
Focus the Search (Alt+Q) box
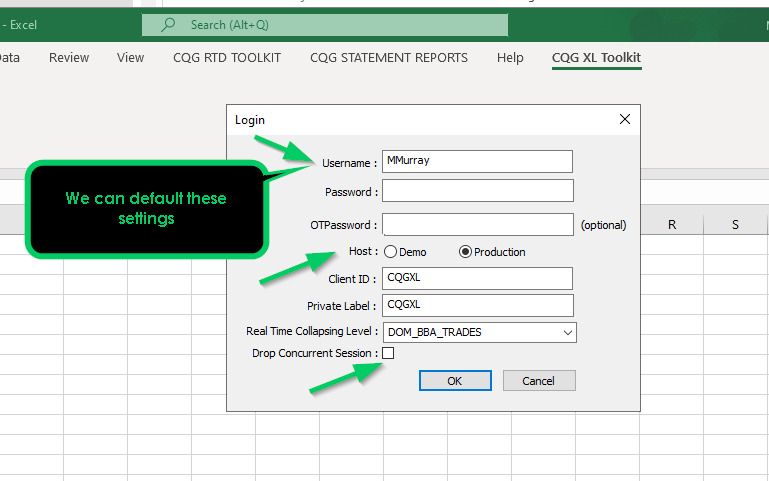pos(325,25)
